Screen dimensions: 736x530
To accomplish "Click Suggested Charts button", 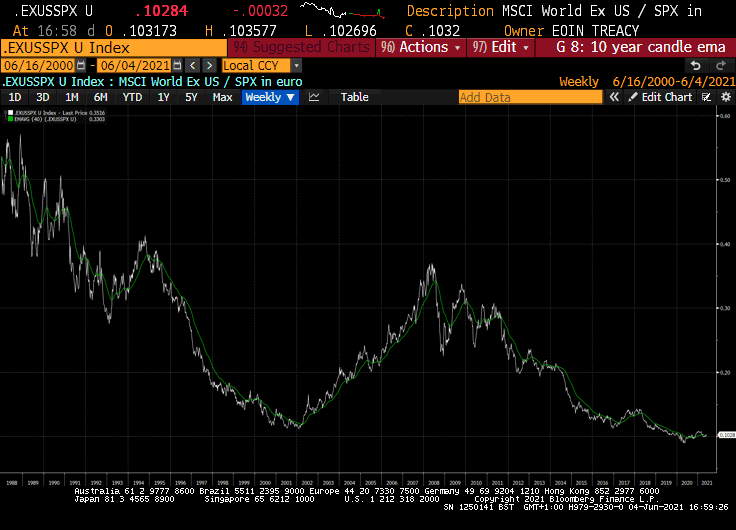I will click(x=301, y=47).
